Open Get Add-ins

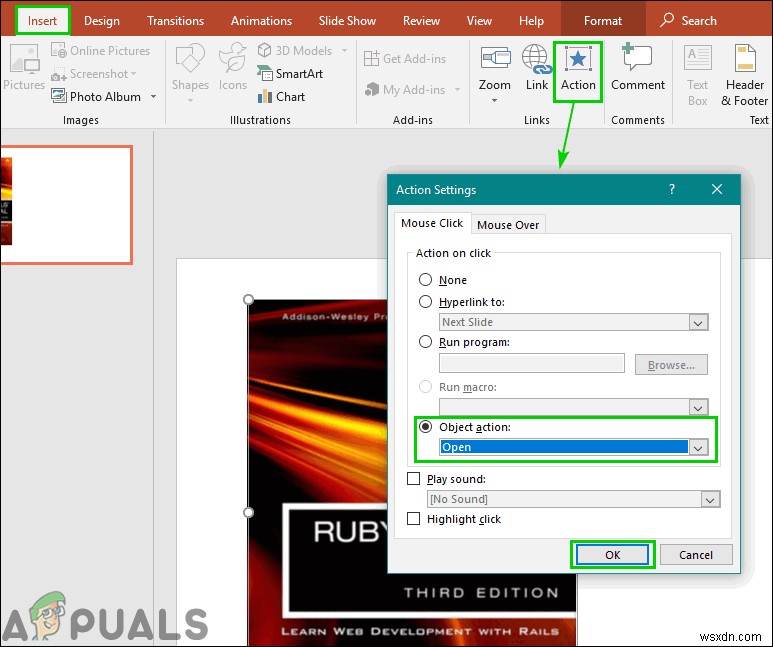(405, 59)
